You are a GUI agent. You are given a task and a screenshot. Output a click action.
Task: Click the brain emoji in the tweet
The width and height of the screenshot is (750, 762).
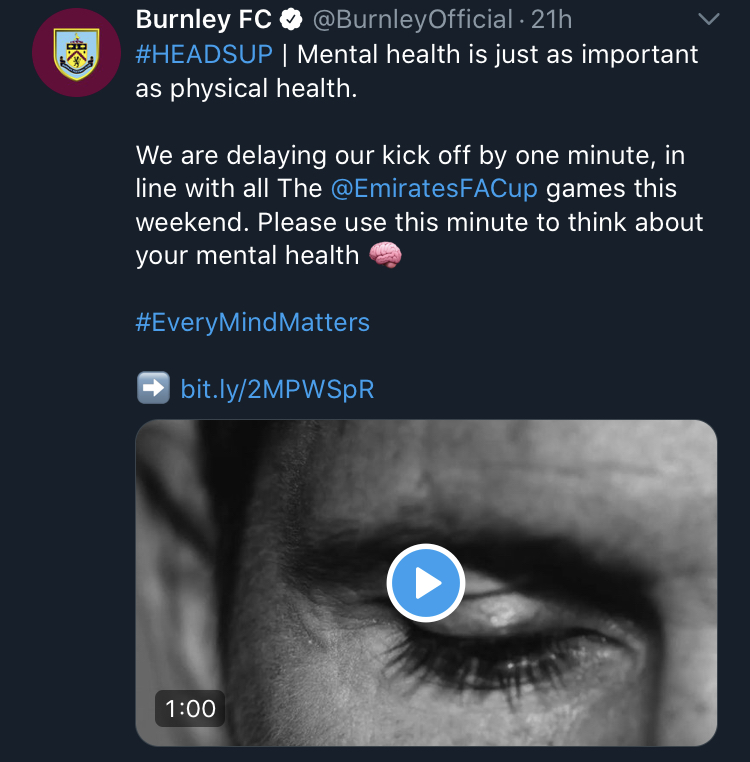tap(385, 255)
